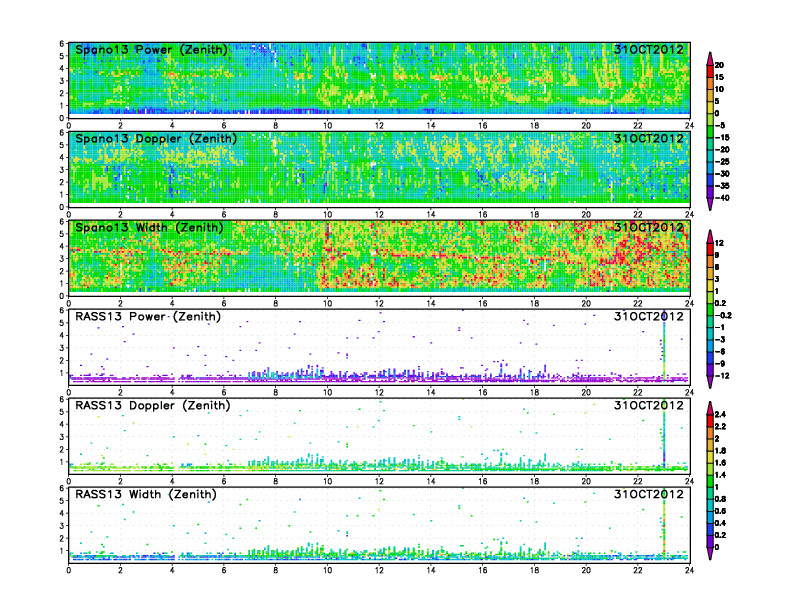Click the "15" label on the top colorbar

point(719,77)
